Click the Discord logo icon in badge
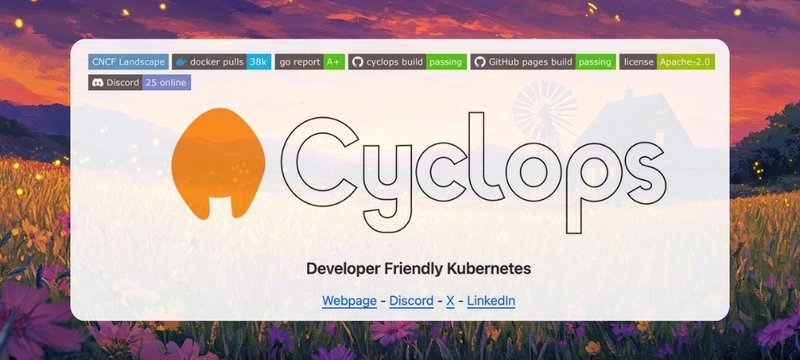 click(x=97, y=83)
